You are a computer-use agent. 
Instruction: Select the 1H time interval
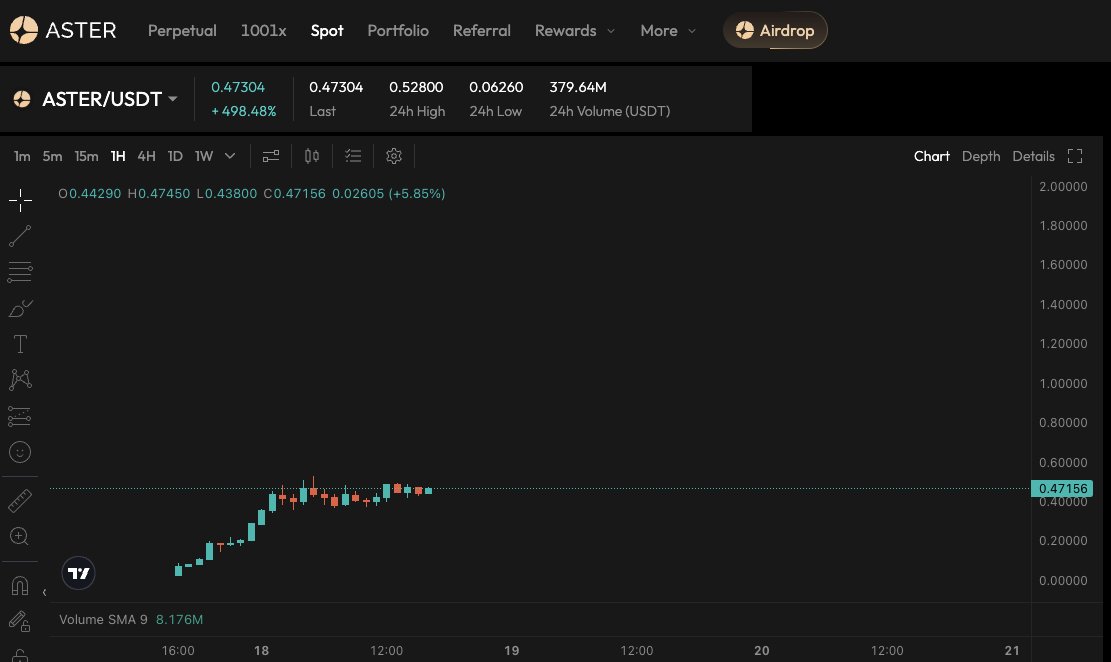coord(118,156)
